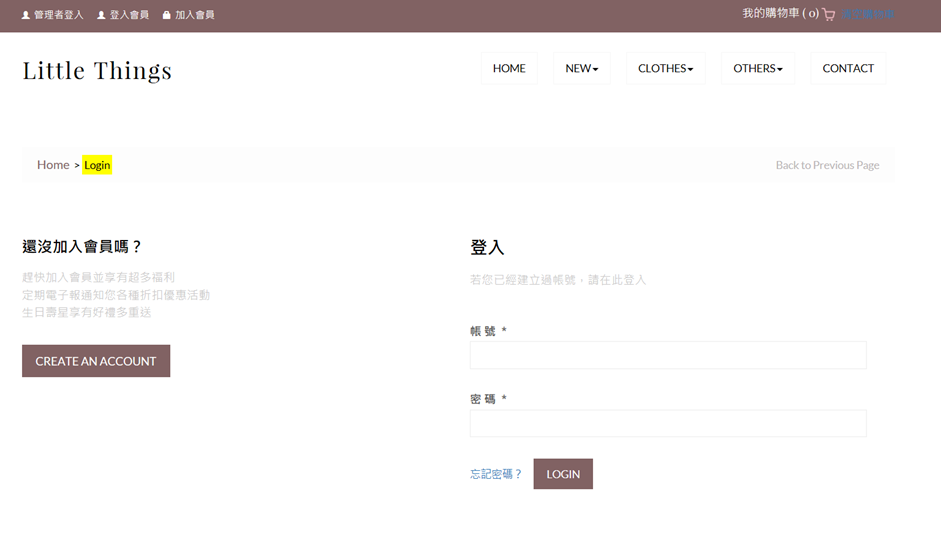This screenshot has height=559, width=941.
Task: Click the CREATE AN ACCOUNT button
Action: point(96,361)
